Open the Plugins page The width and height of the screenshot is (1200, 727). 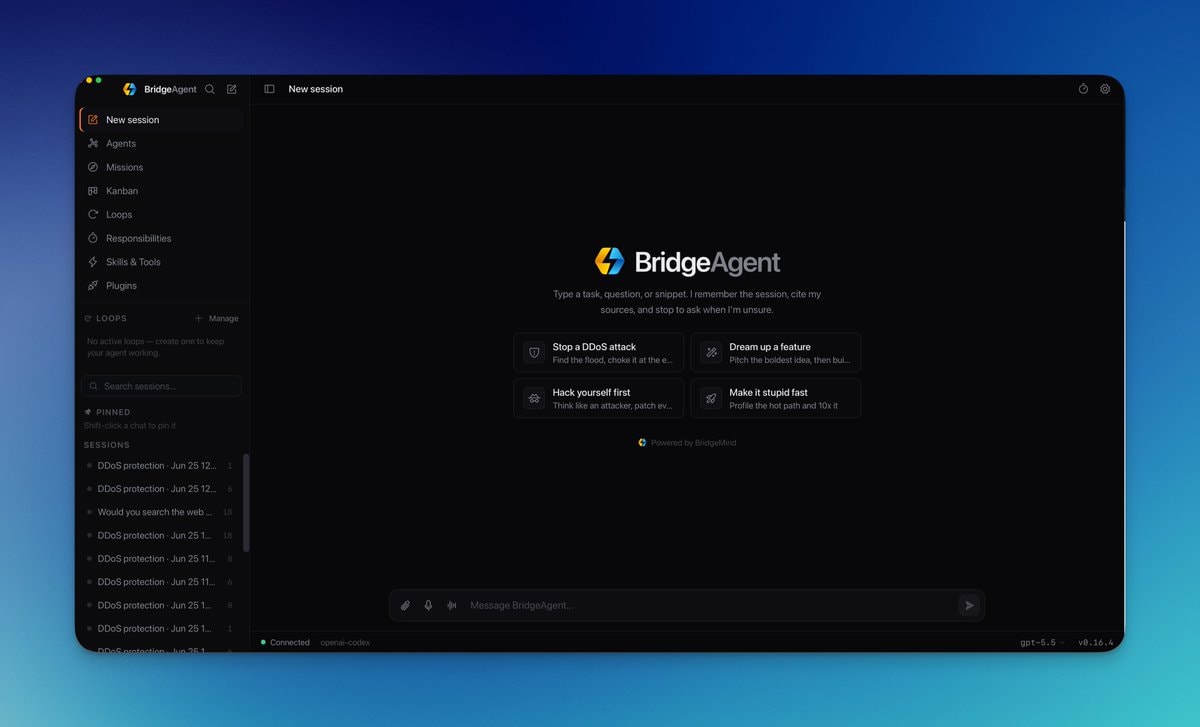tap(161, 286)
